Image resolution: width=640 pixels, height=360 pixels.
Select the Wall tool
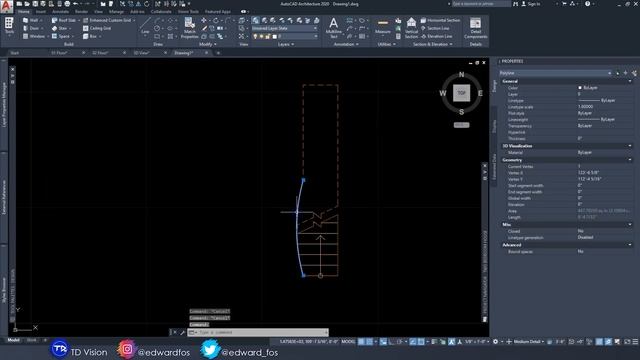[x=31, y=20]
